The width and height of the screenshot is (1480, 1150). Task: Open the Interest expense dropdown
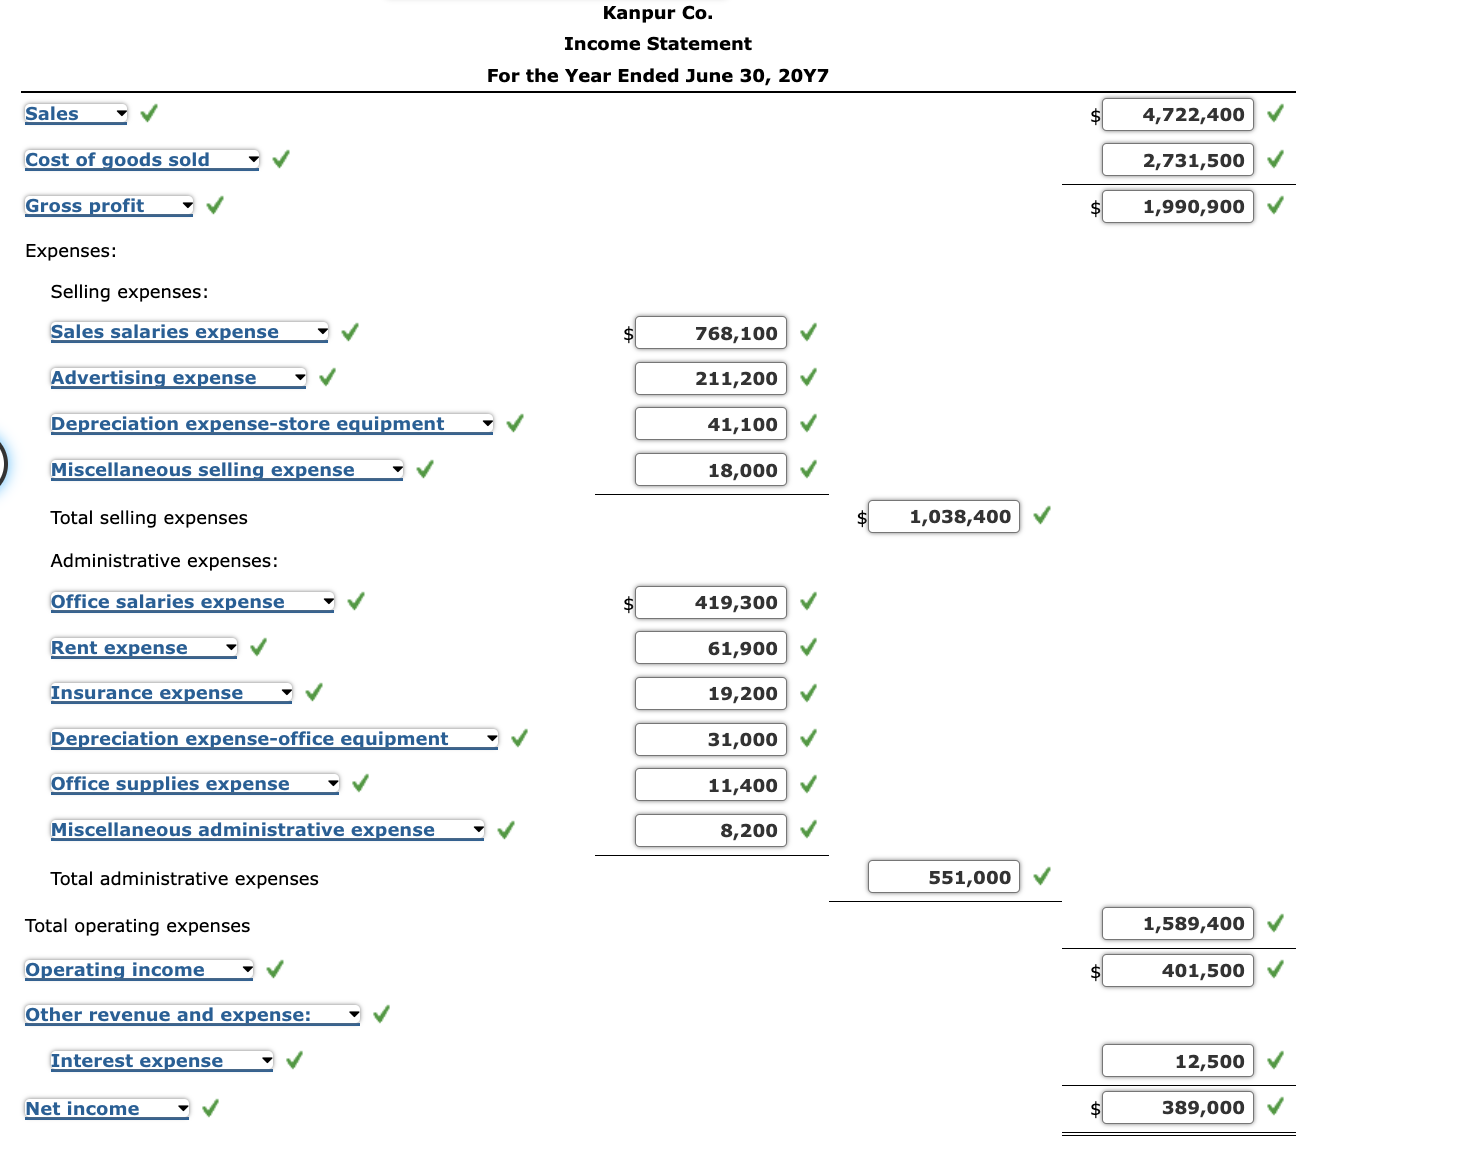coord(162,1061)
